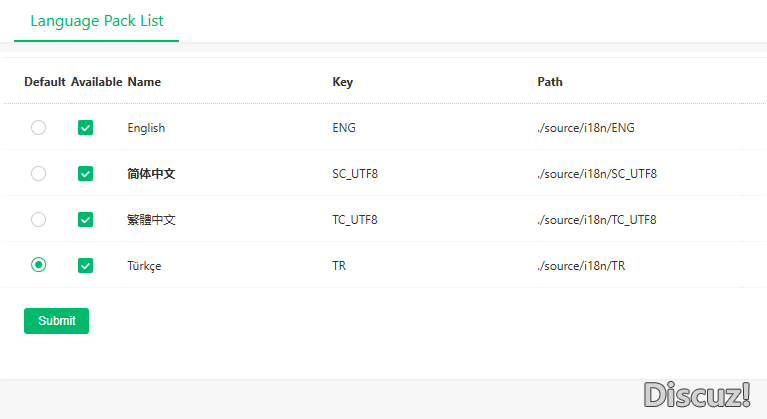Image resolution: width=767 pixels, height=419 pixels.
Task: Choose 繁體中文 default radio button
Action: pyautogui.click(x=38, y=220)
